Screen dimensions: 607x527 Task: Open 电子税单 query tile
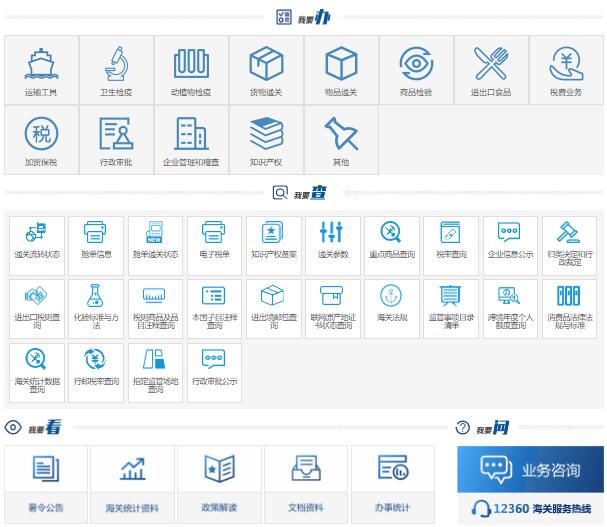coord(214,241)
